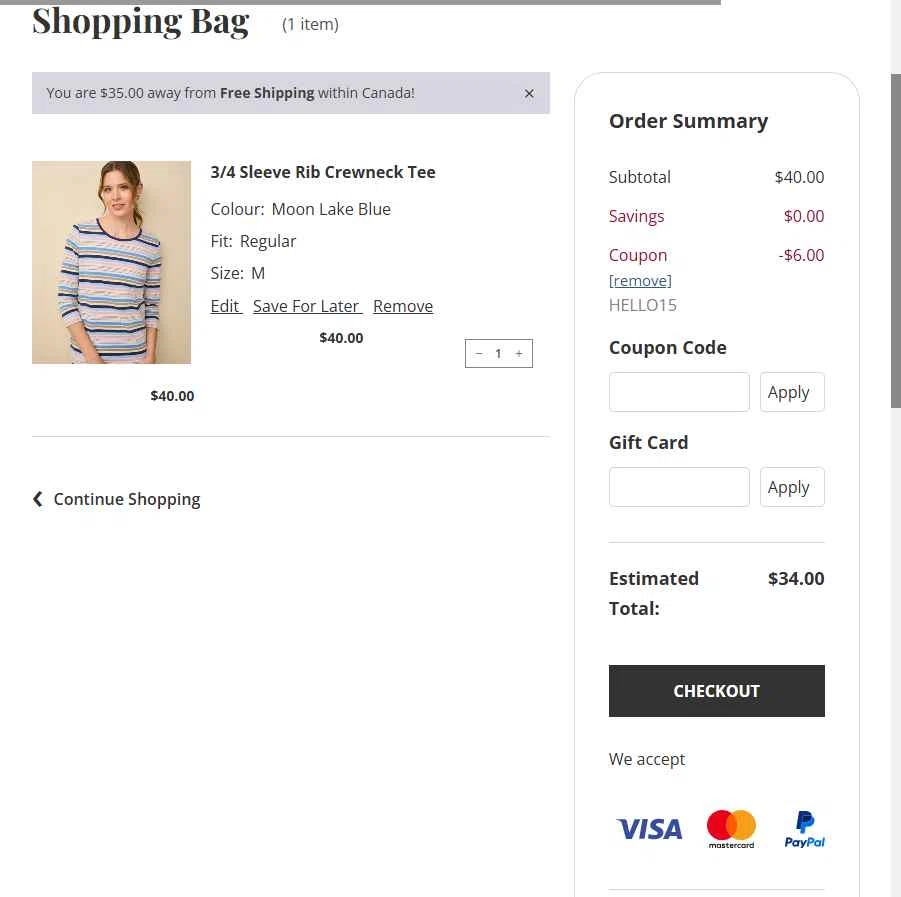Click the Continue Shopping link text
The height and width of the screenshot is (897, 901).
(x=127, y=499)
